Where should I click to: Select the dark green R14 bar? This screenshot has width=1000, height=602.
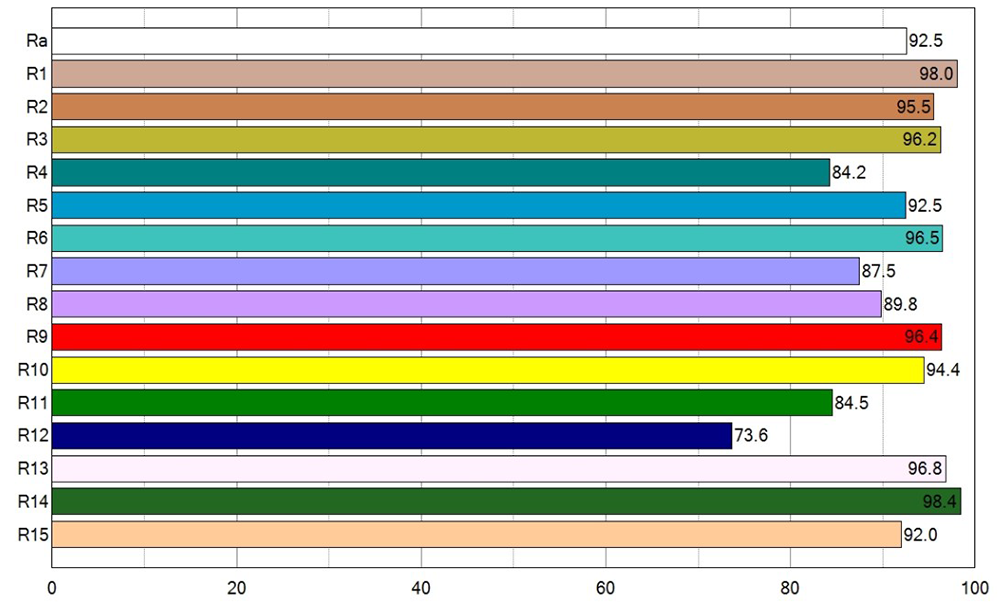tap(506, 501)
